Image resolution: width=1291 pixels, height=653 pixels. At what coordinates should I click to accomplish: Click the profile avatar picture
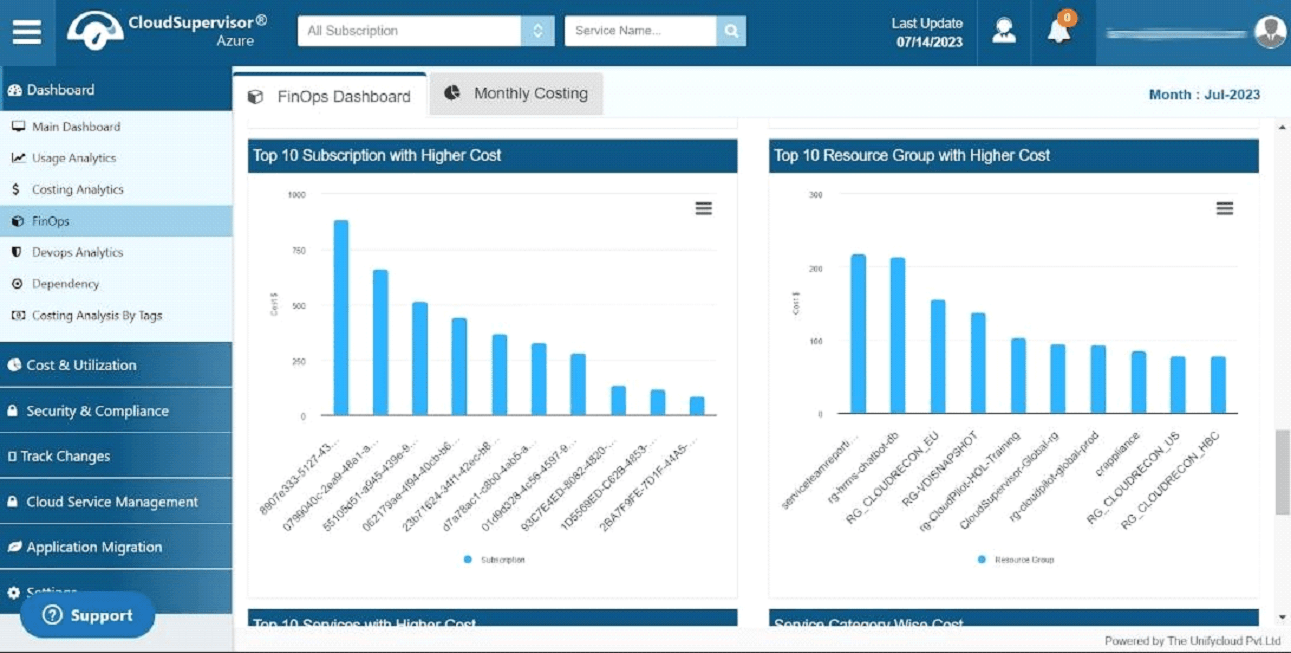(x=1270, y=32)
